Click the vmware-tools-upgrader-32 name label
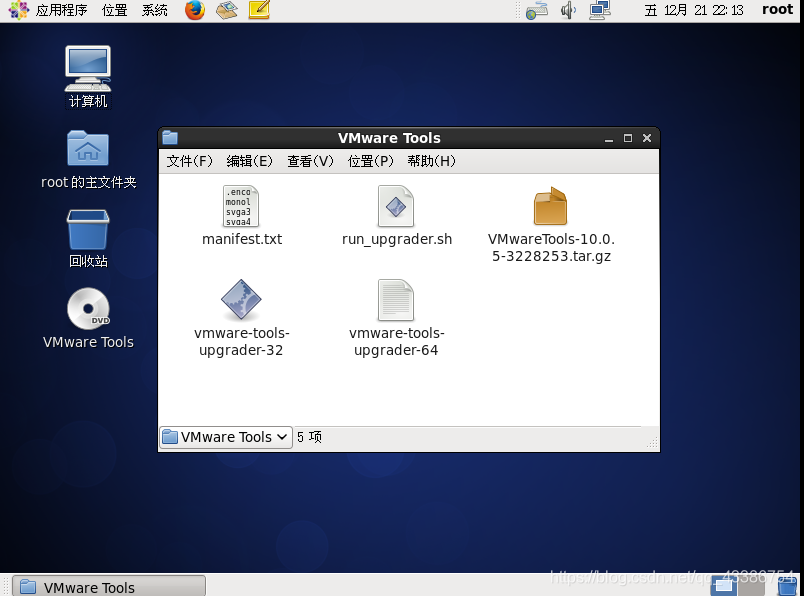This screenshot has height=596, width=804. (x=242, y=342)
